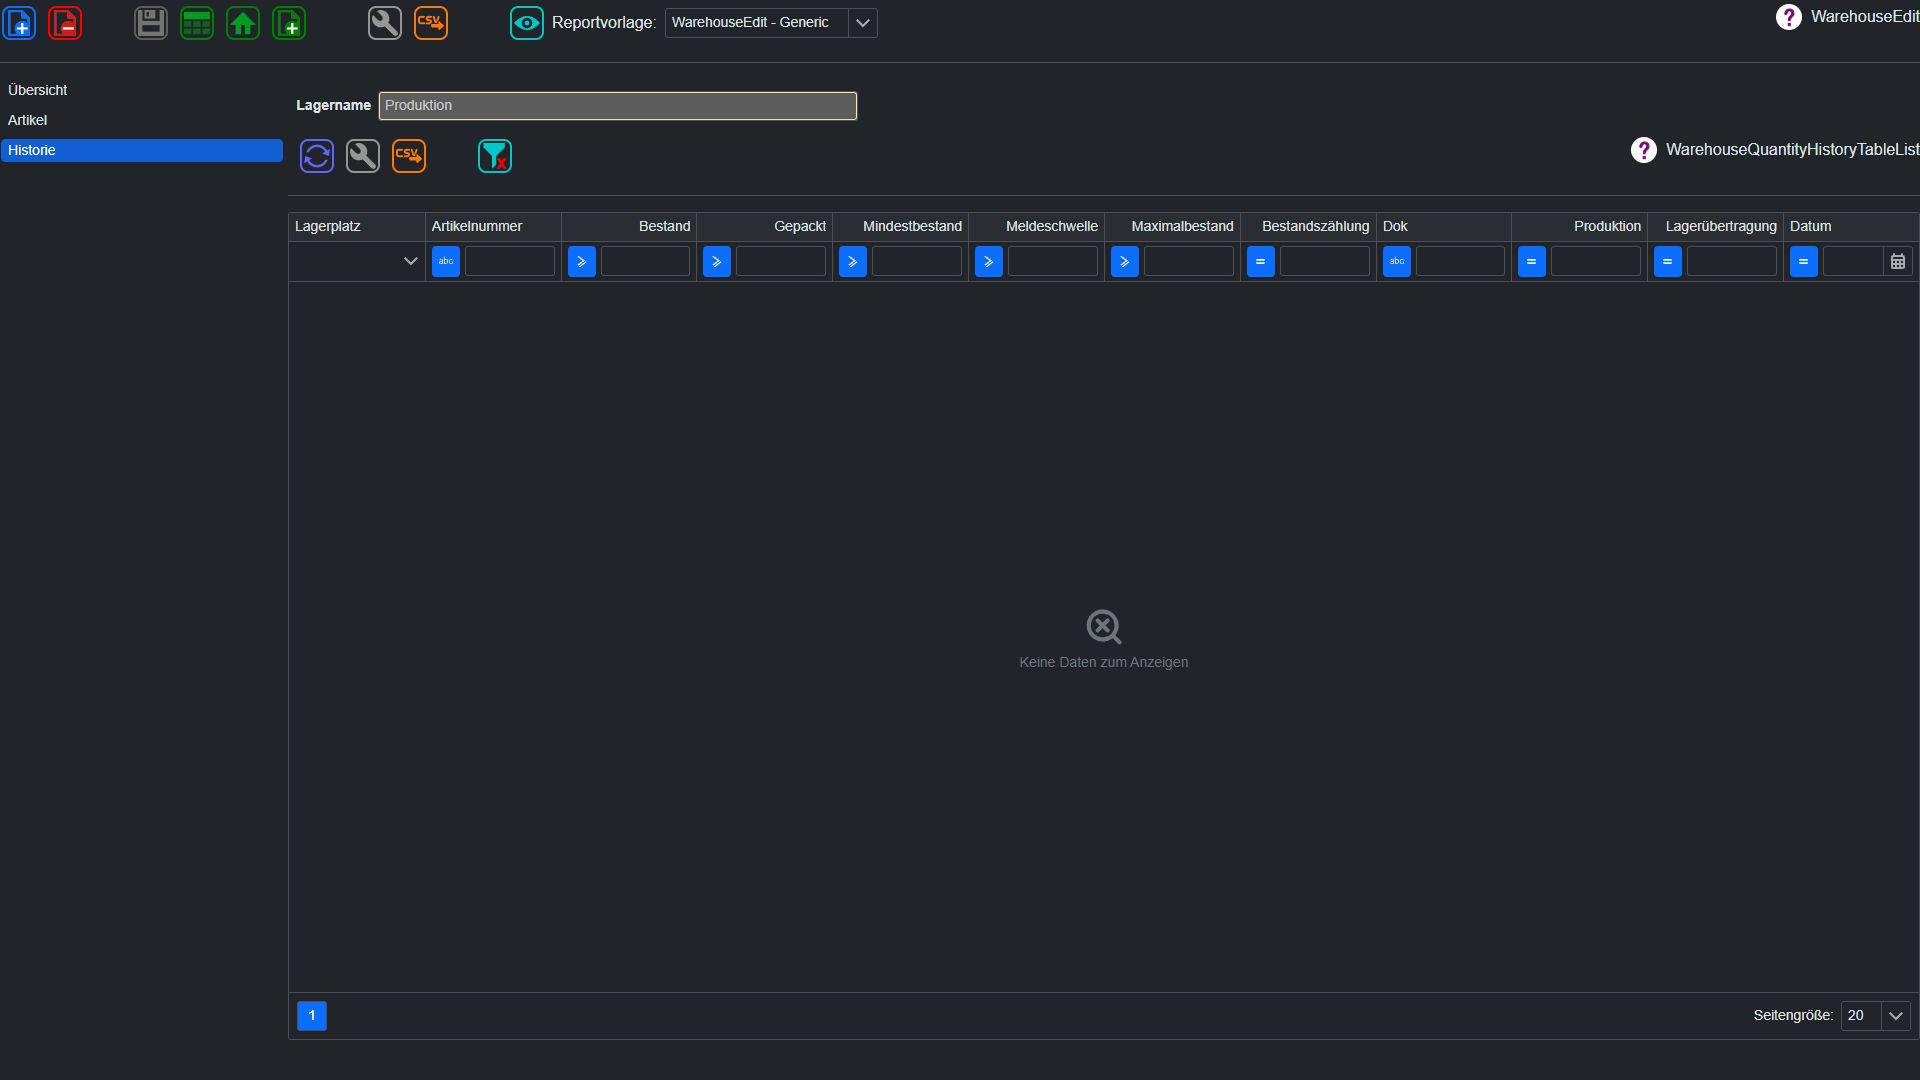Image resolution: width=1920 pixels, height=1080 pixels.
Task: Change Produktion equals filter operator
Action: tap(1532, 262)
